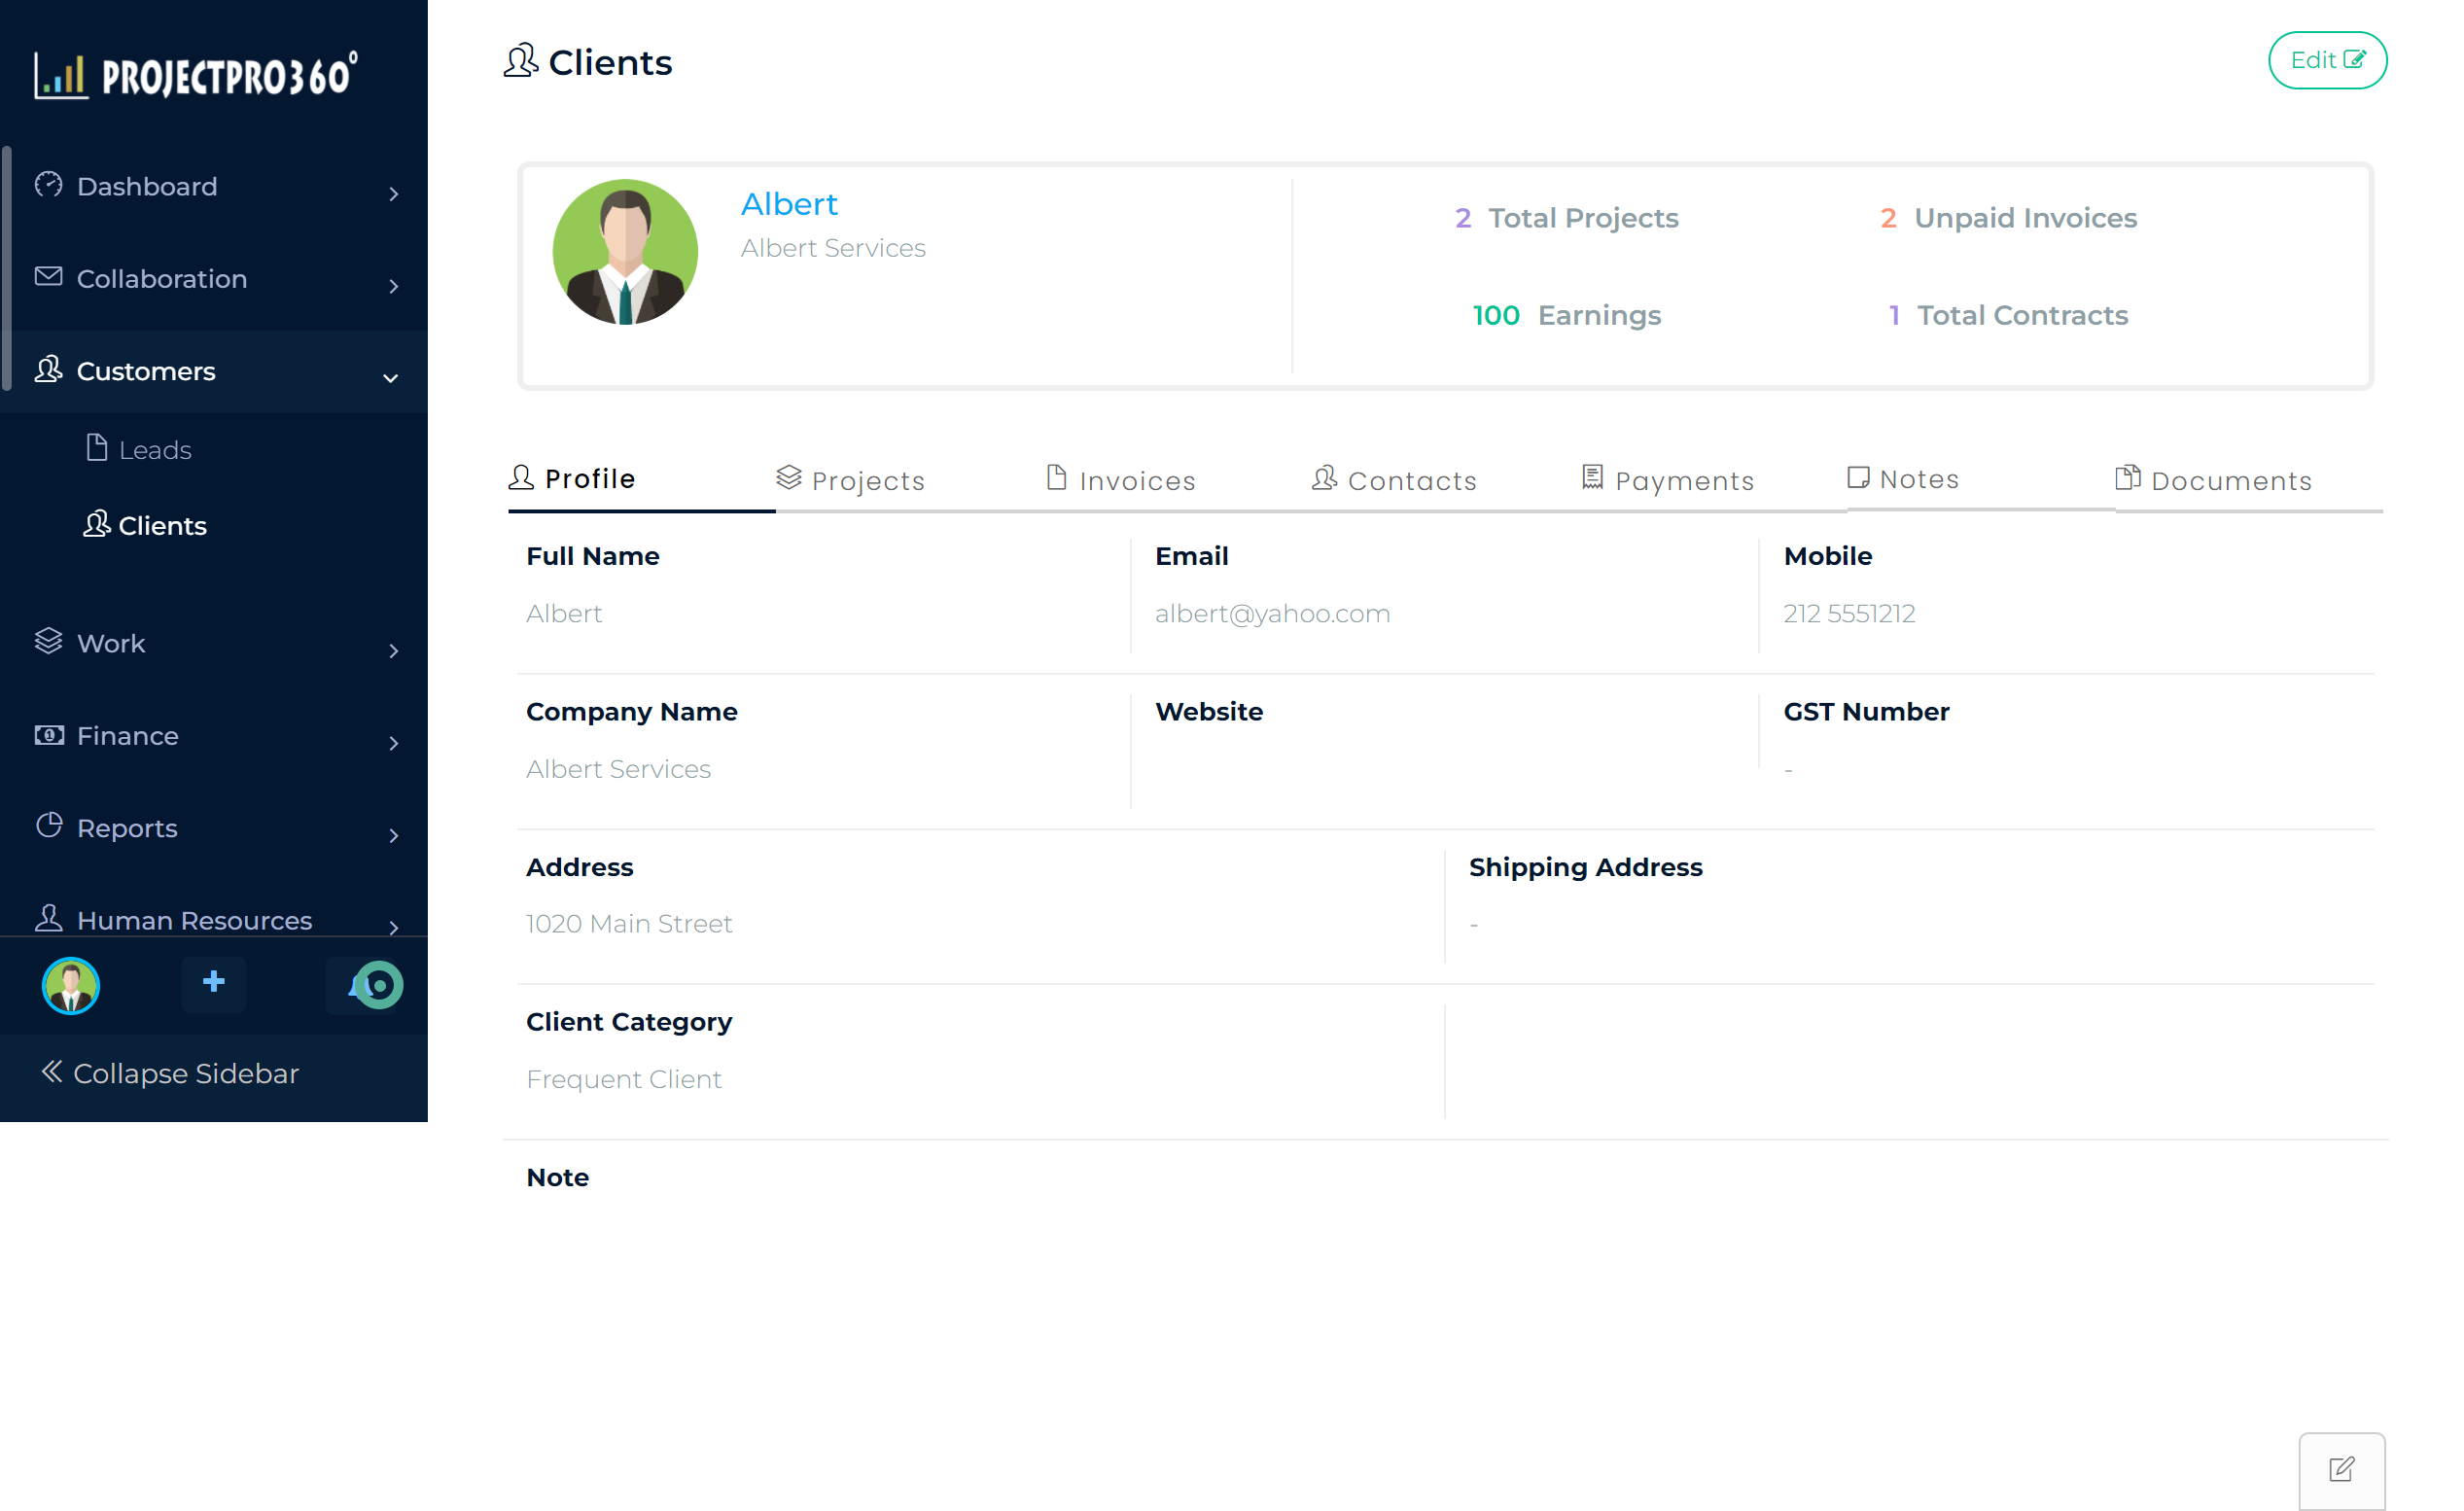Click the Albert client name link
The image size is (2464, 1511).
[x=789, y=204]
